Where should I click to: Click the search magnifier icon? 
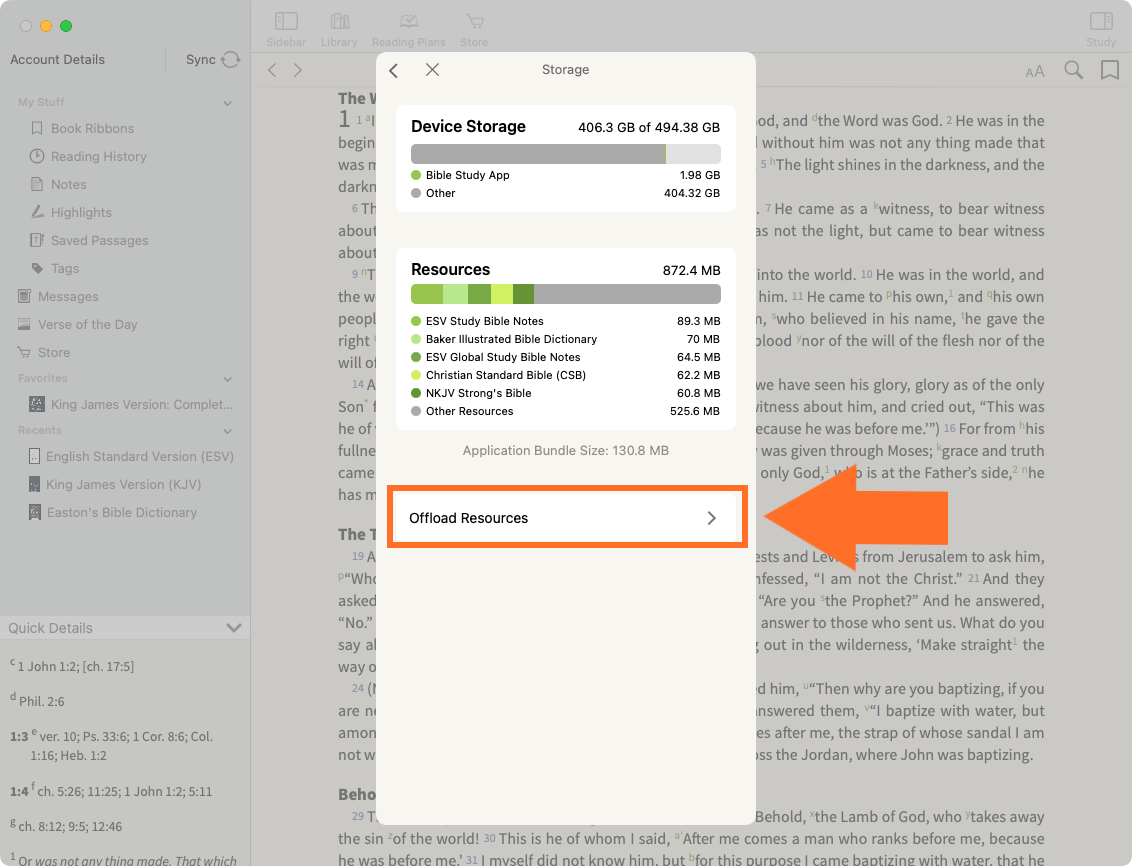click(x=1073, y=70)
